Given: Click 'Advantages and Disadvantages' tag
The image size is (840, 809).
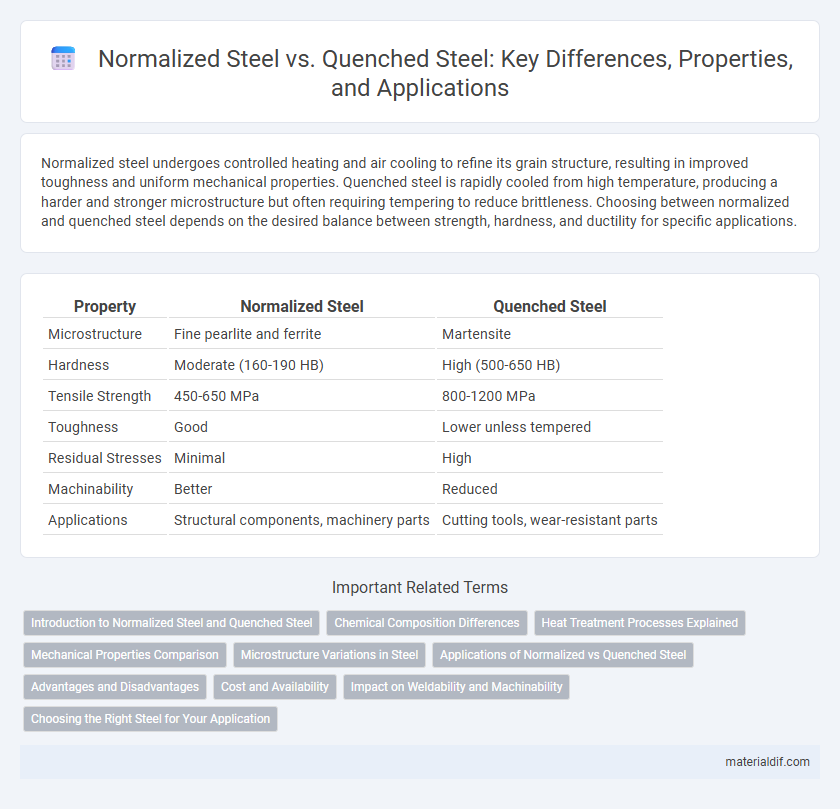Looking at the screenshot, I should tap(115, 687).
